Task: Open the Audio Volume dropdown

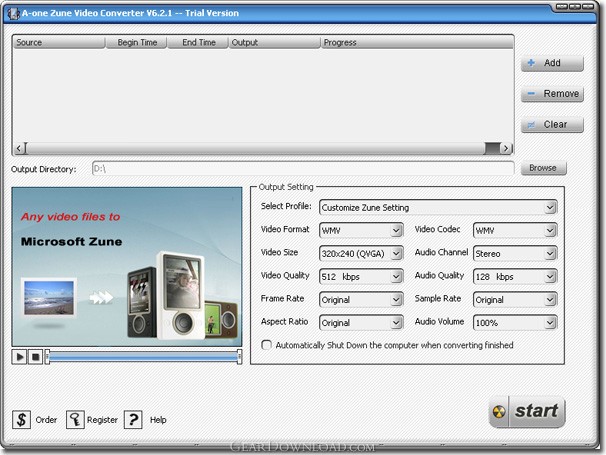Action: (515, 323)
